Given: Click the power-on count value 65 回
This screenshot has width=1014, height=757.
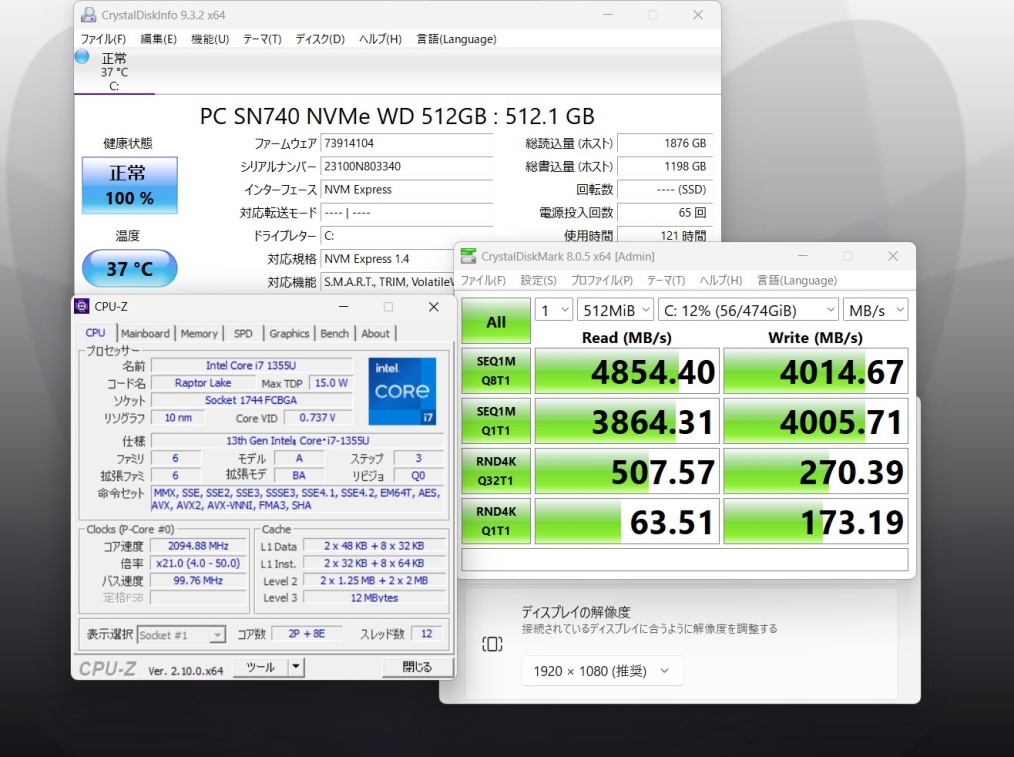Looking at the screenshot, I should [x=665, y=213].
